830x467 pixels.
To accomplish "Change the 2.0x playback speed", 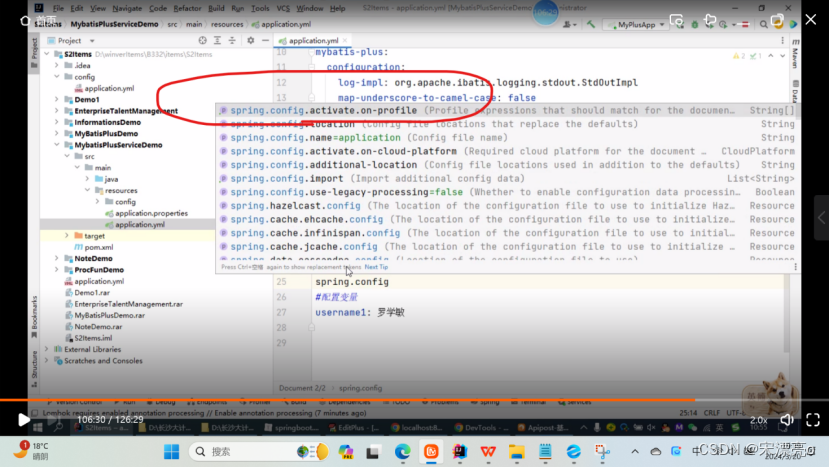I will coord(759,420).
